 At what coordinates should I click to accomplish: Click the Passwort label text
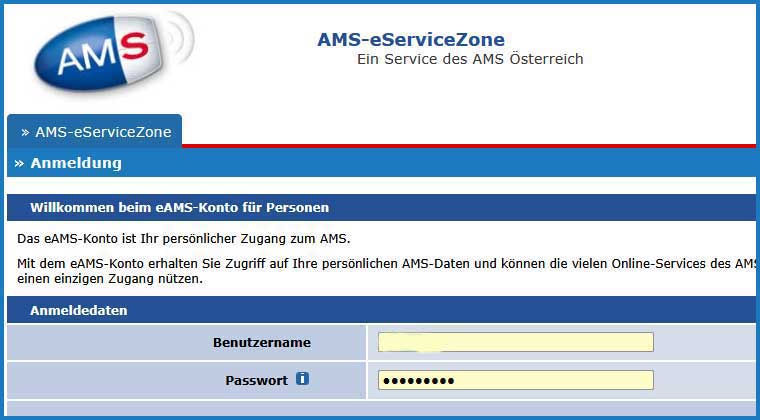(256, 380)
